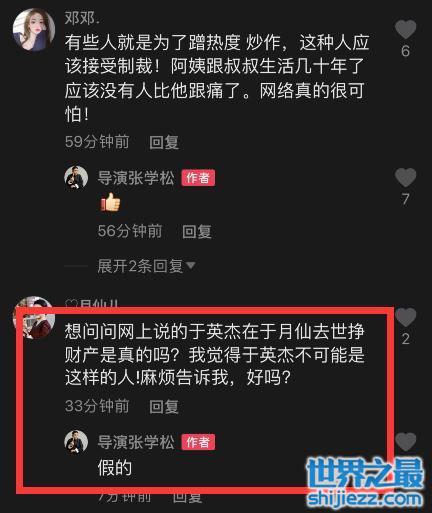The height and width of the screenshot is (513, 432).
Task: Open 导演张学松's avatar on first reply
Action: point(76,177)
